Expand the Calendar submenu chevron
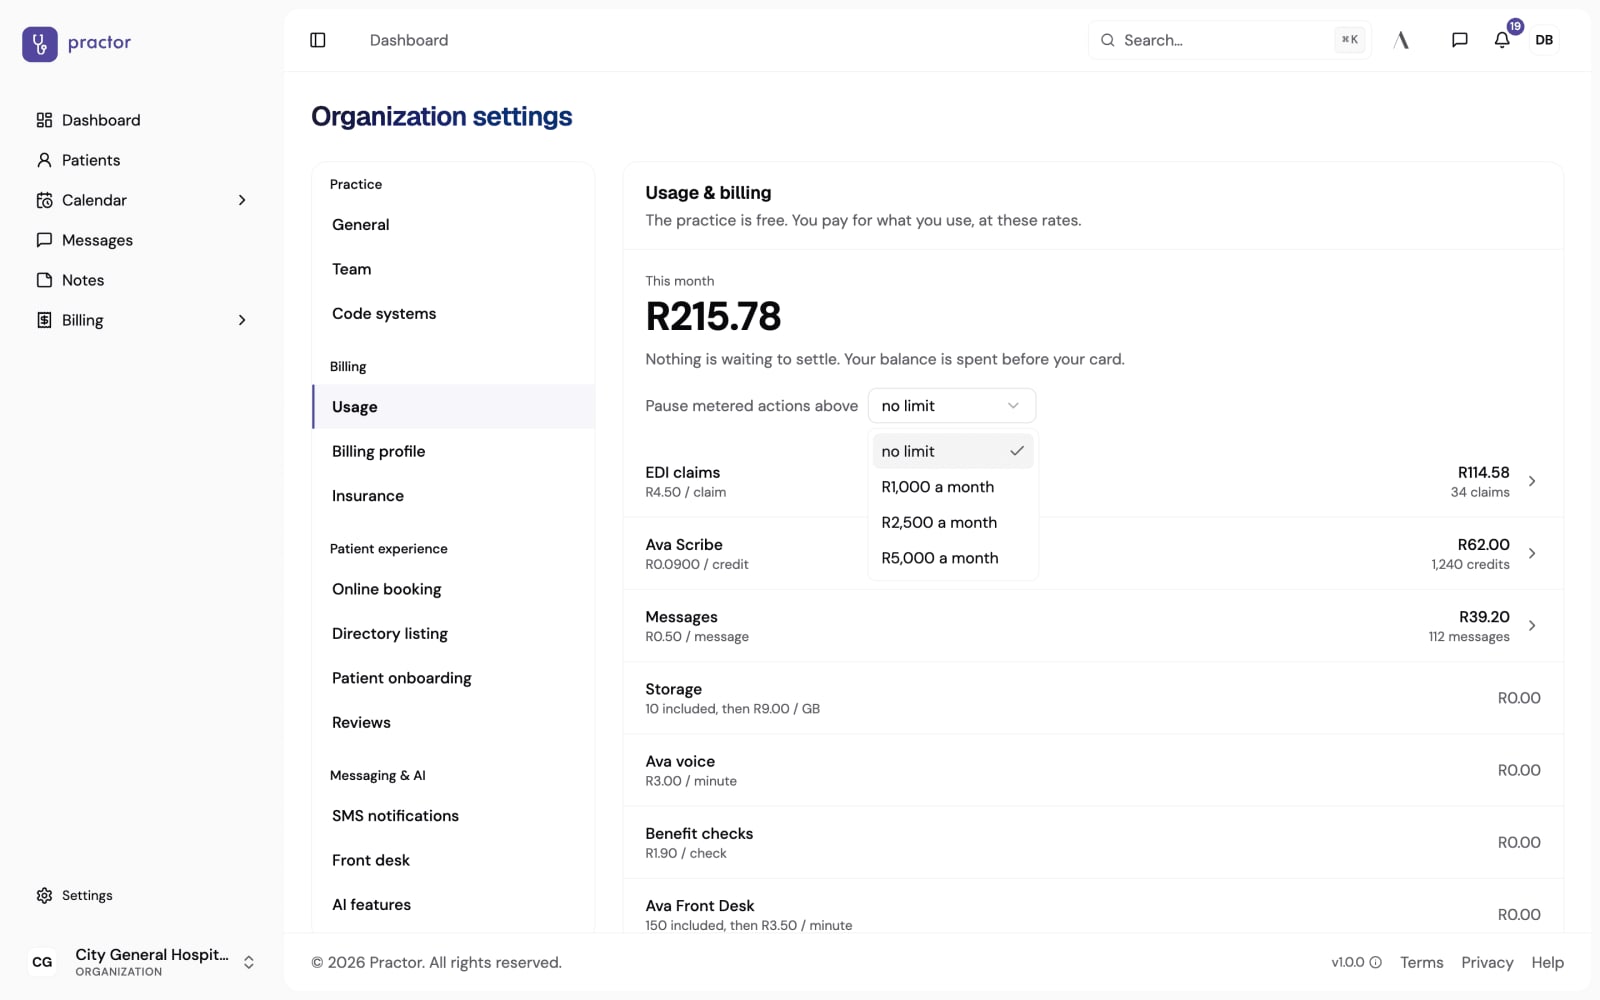1600x1000 pixels. [242, 200]
